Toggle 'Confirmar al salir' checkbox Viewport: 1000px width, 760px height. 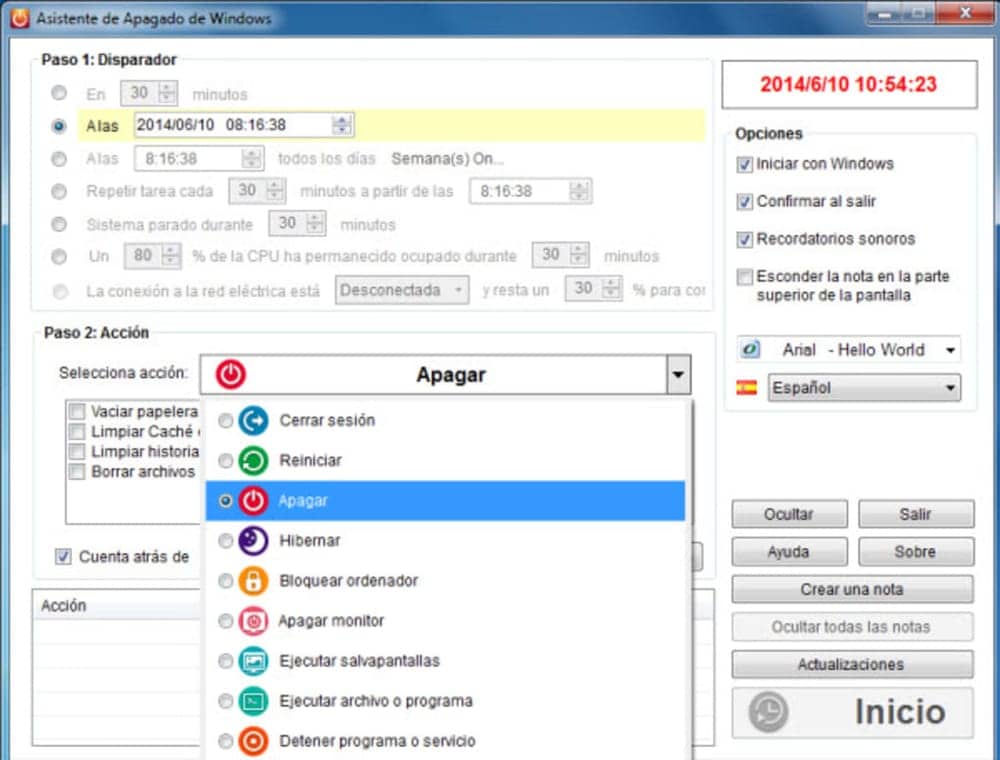(x=744, y=202)
